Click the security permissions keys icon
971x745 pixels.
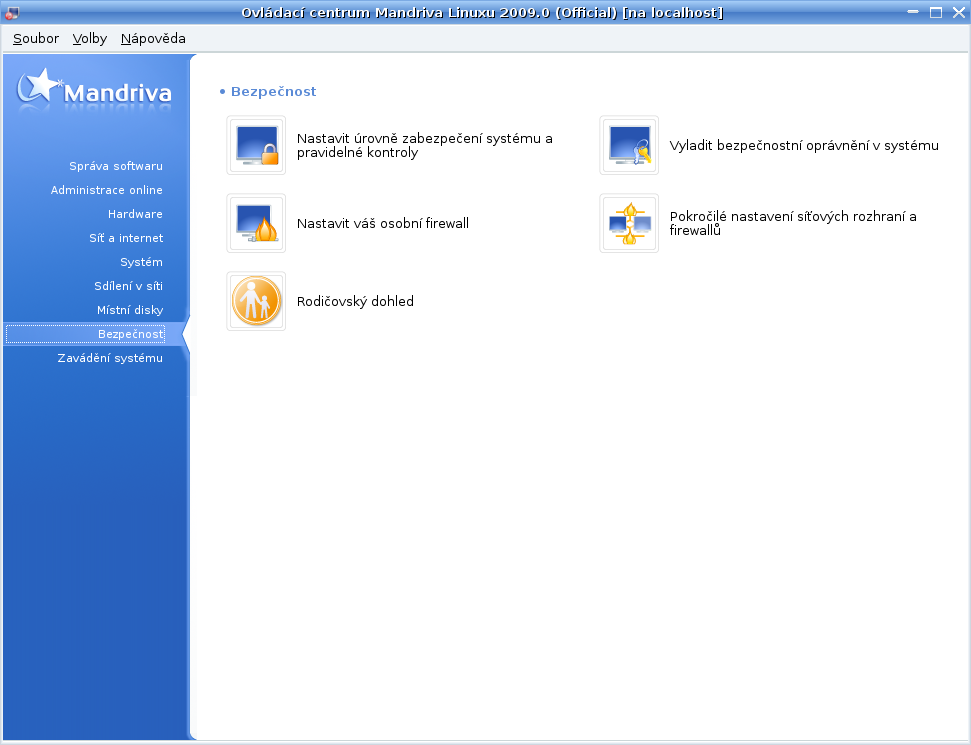(629, 146)
